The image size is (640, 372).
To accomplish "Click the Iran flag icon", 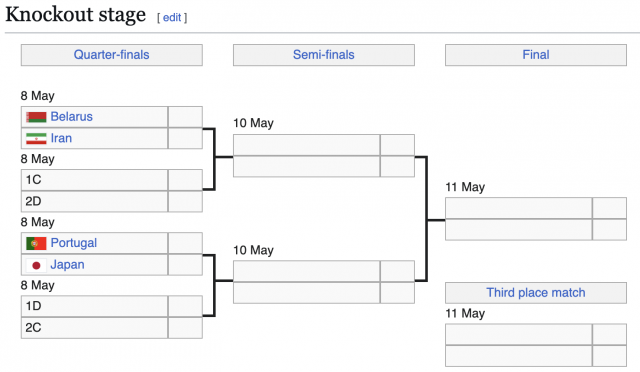I will 36,138.
